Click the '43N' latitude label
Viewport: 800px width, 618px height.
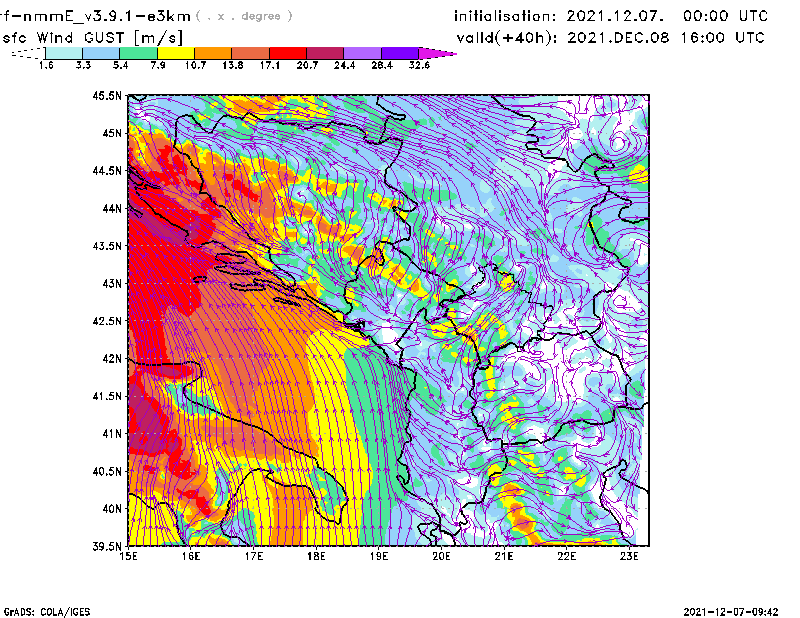coord(113,283)
